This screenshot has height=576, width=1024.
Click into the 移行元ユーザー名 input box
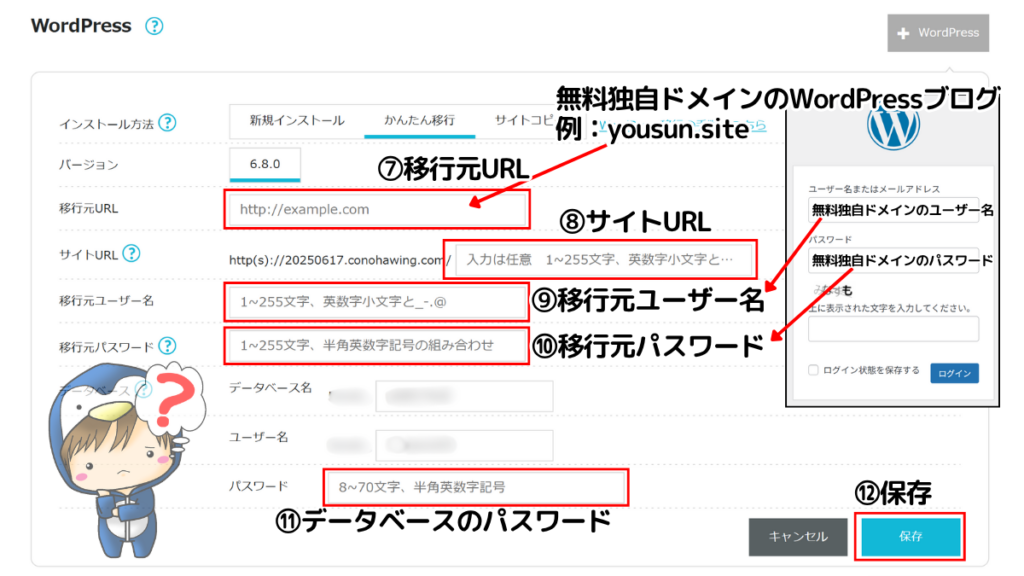377,302
